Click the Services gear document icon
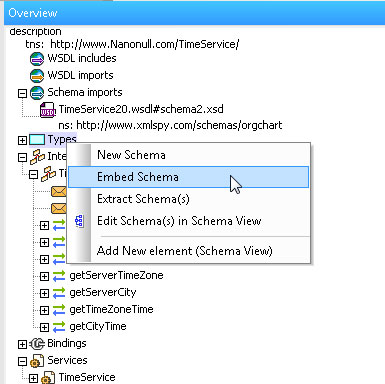This screenshot has width=385, height=384. [37, 361]
